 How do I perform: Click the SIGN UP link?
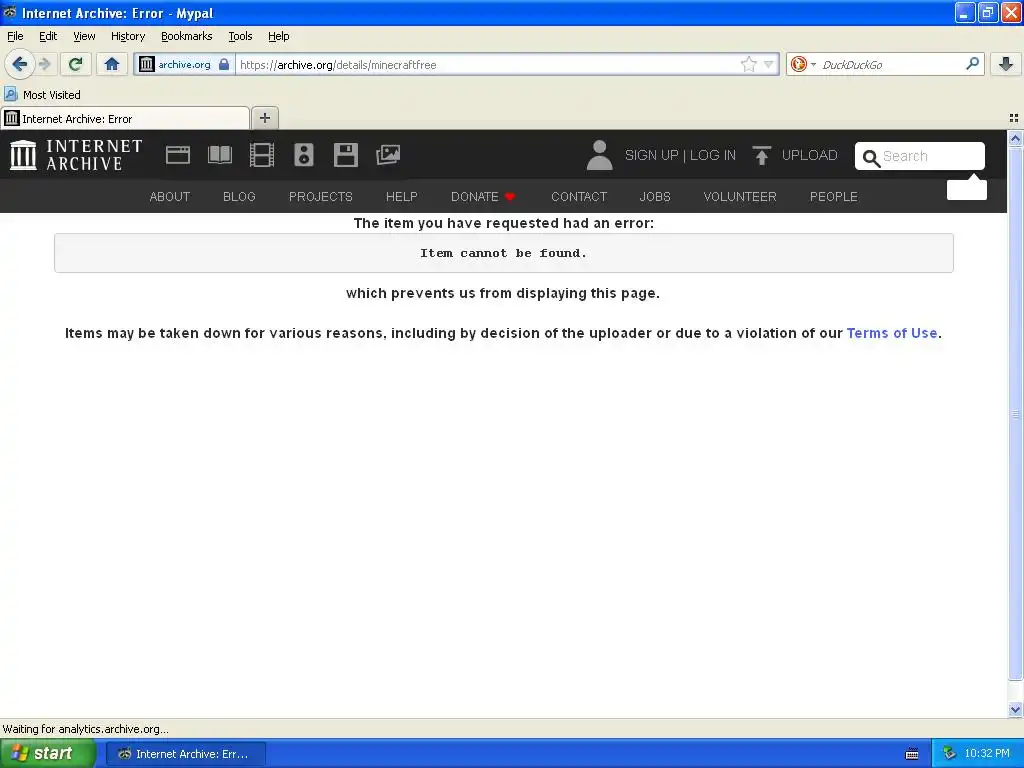point(652,155)
